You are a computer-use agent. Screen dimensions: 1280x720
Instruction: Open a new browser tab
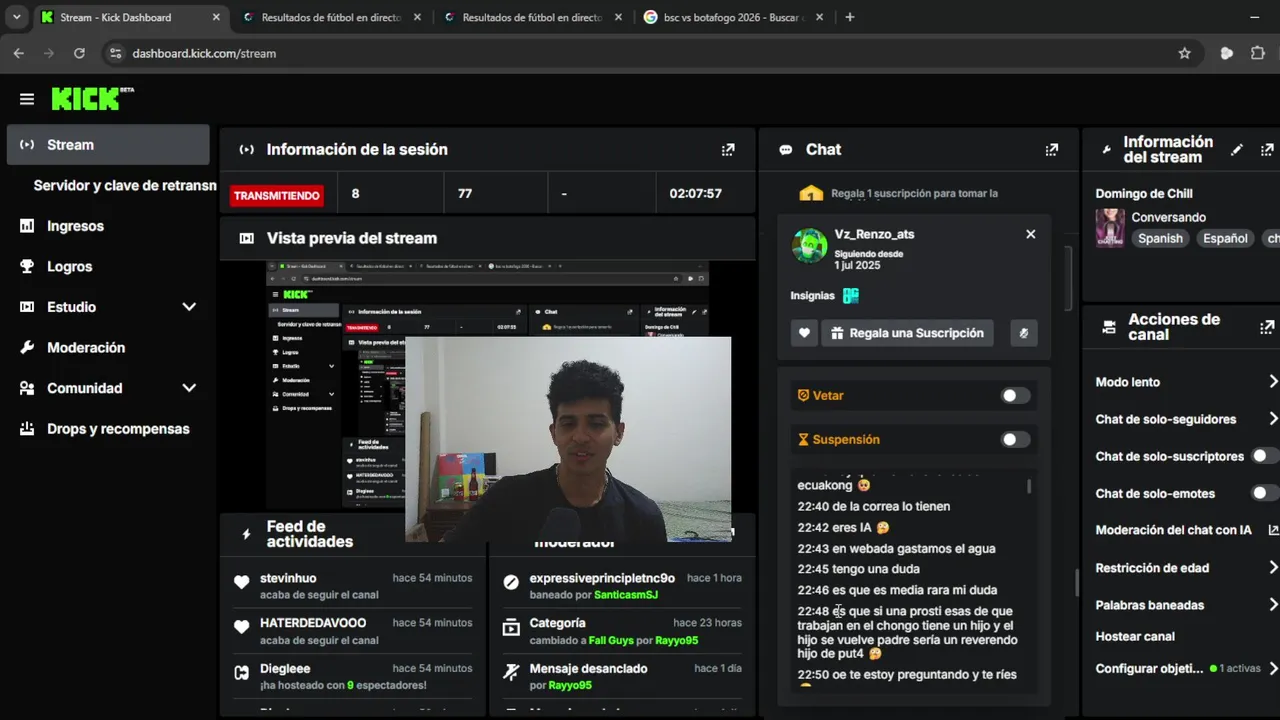click(850, 17)
